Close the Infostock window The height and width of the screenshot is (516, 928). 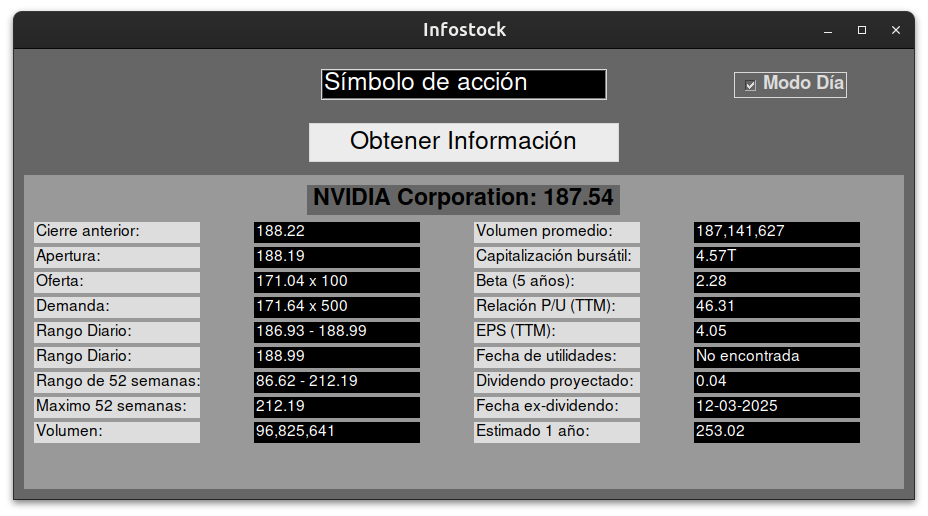point(896,30)
